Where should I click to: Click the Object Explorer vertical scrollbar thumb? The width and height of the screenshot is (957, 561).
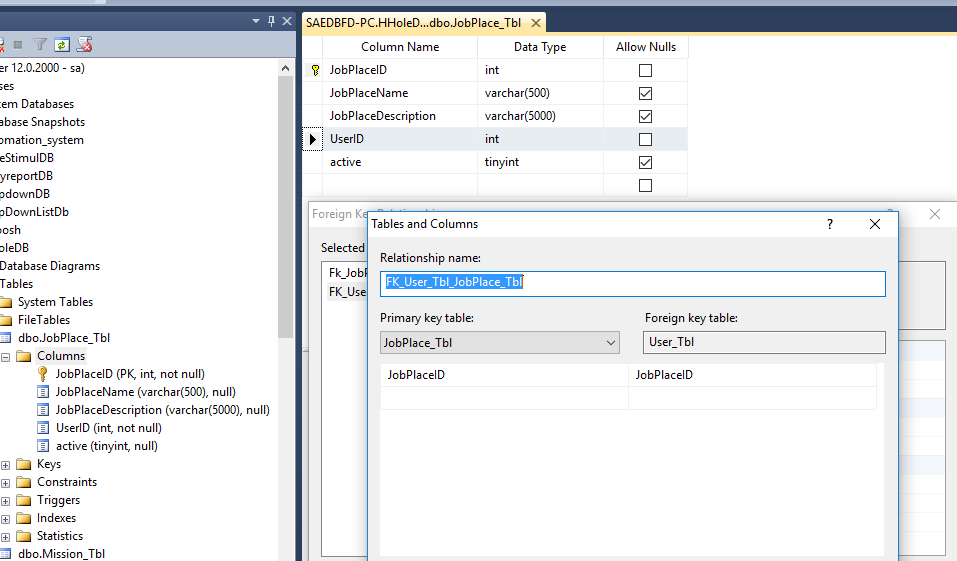point(285,208)
